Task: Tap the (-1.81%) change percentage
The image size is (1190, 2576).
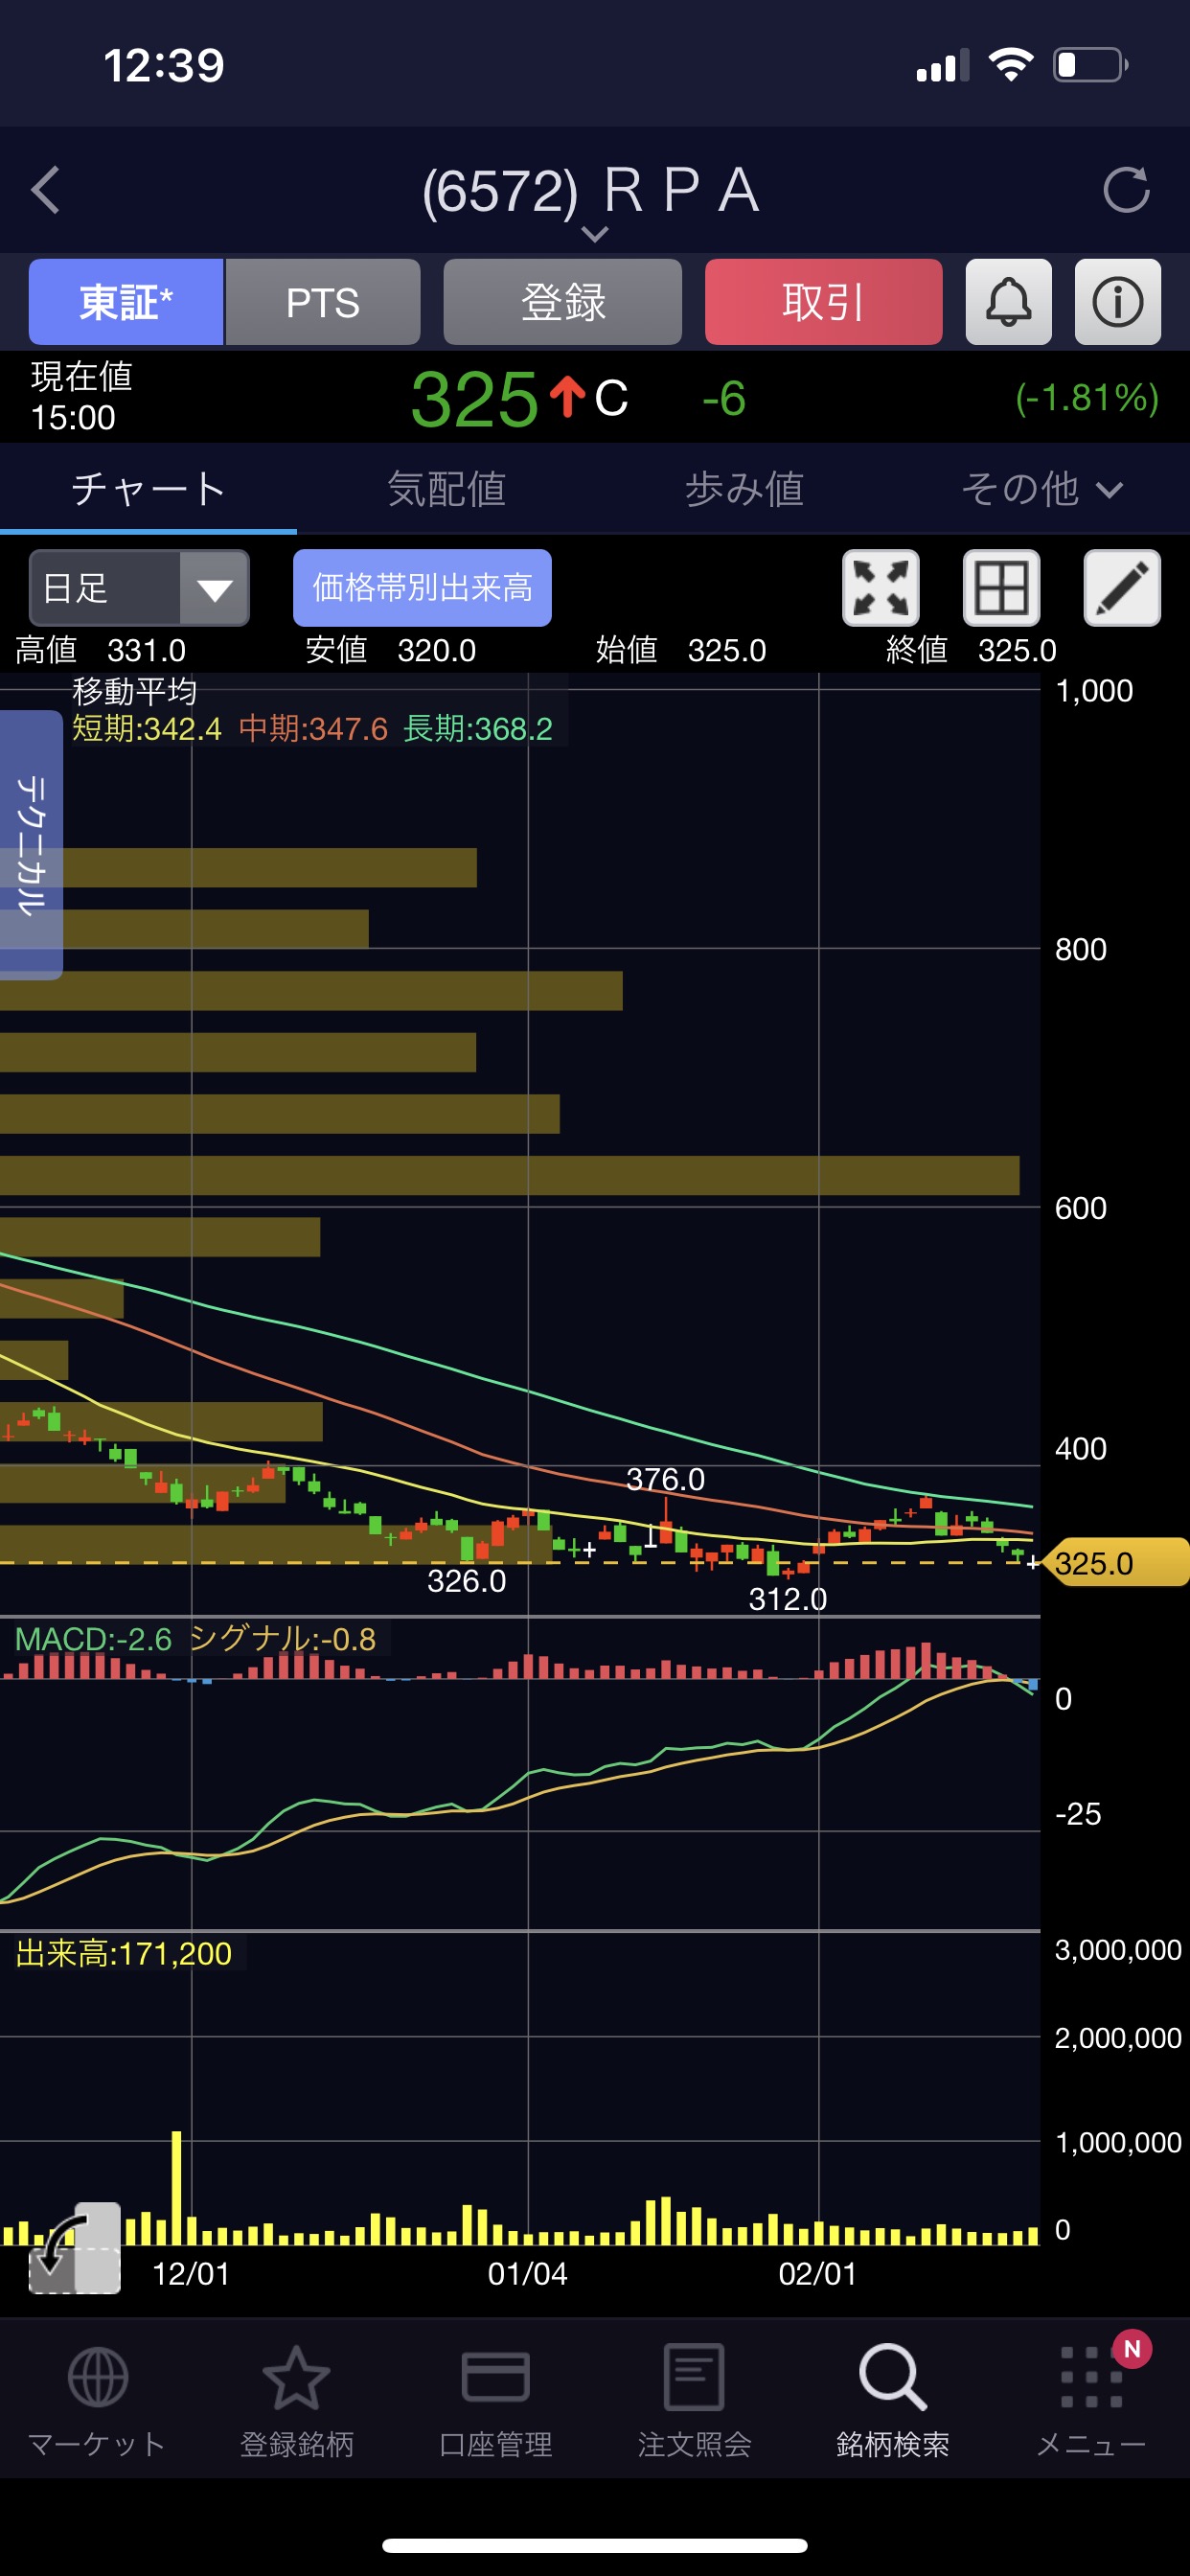Action: pos(1087,398)
